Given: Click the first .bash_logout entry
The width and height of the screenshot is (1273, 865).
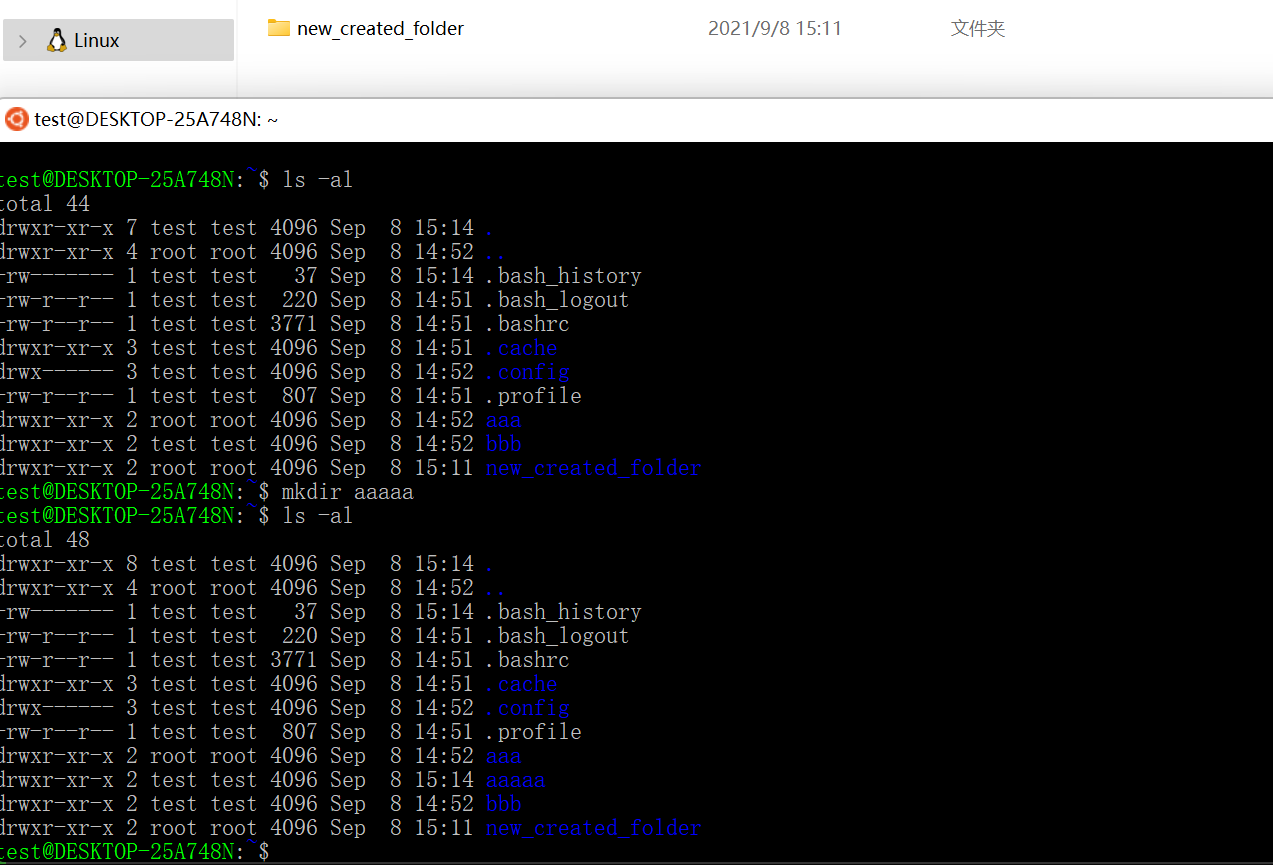Looking at the screenshot, I should pos(558,300).
